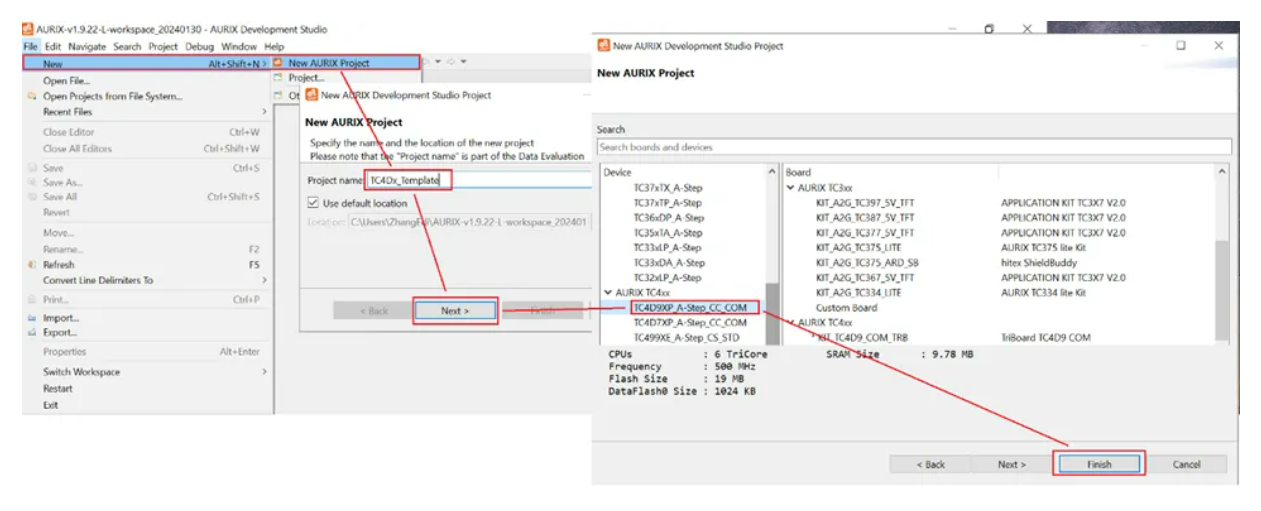Collapse the AURIX TC4xx device group
Image resolution: width=1261 pixels, height=511 pixels.
[607, 292]
